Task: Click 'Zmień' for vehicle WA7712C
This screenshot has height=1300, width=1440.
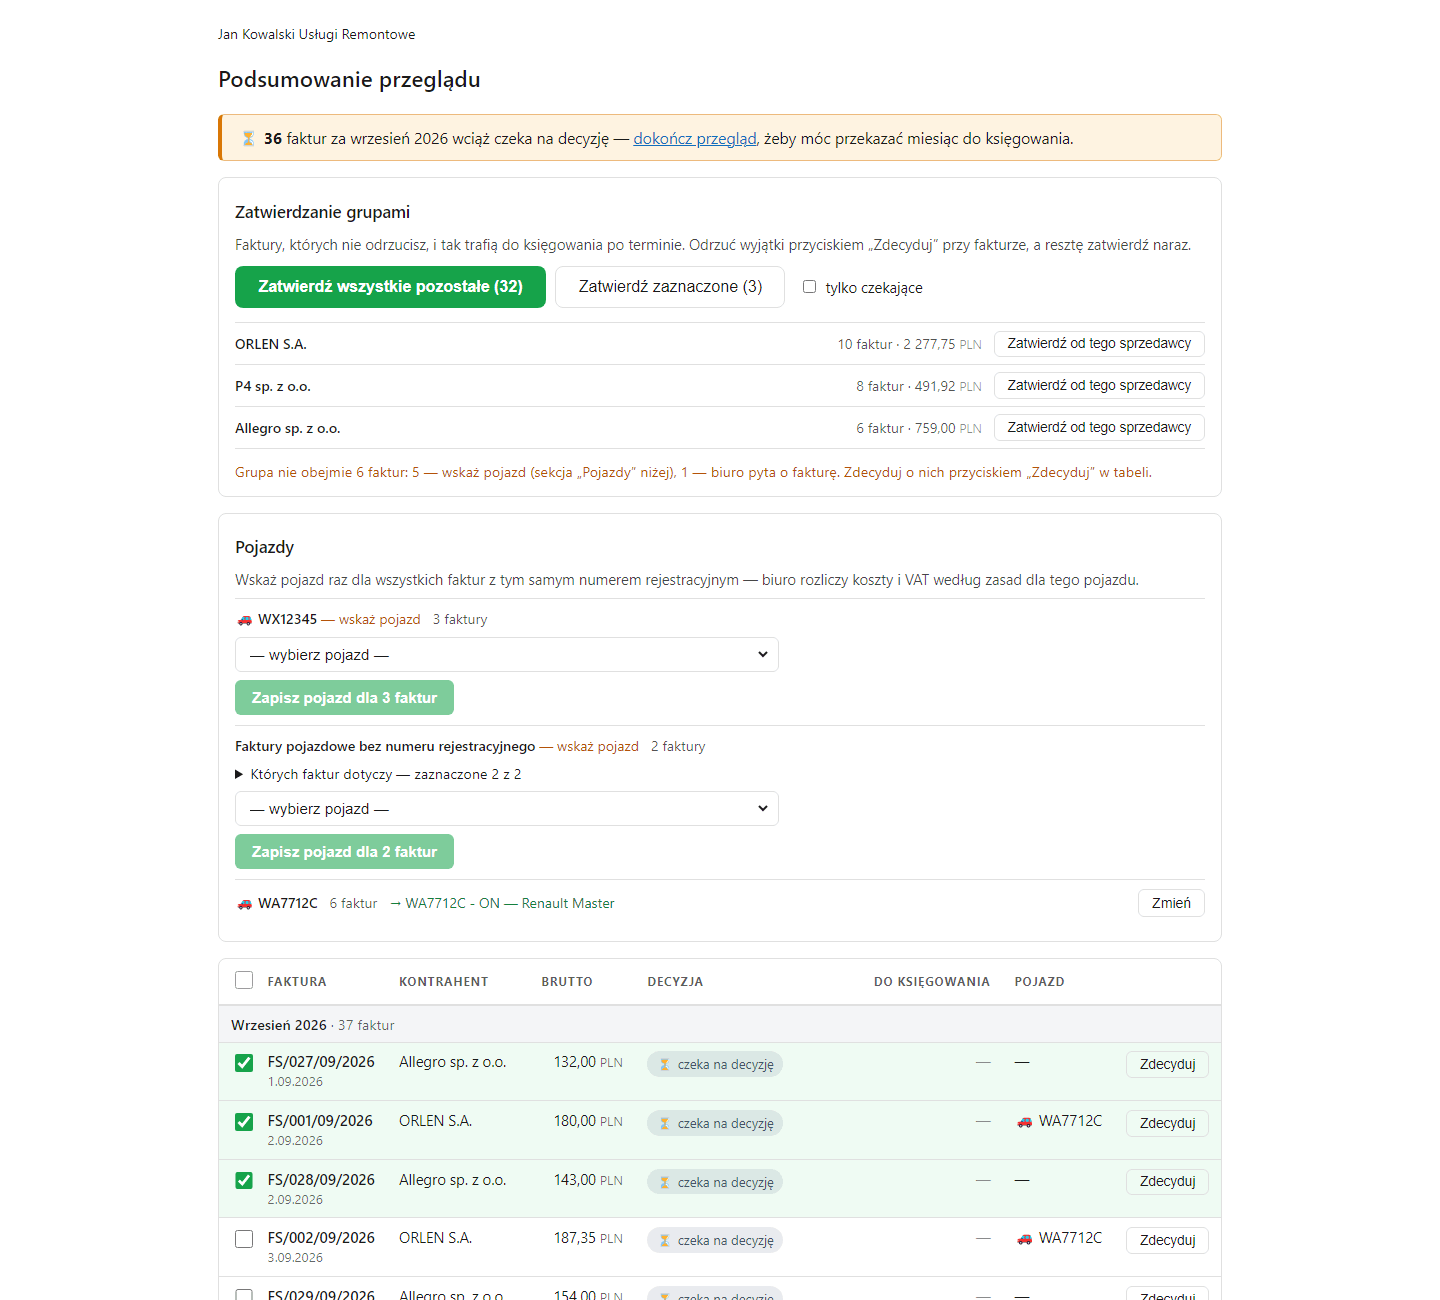Action: coord(1171,903)
